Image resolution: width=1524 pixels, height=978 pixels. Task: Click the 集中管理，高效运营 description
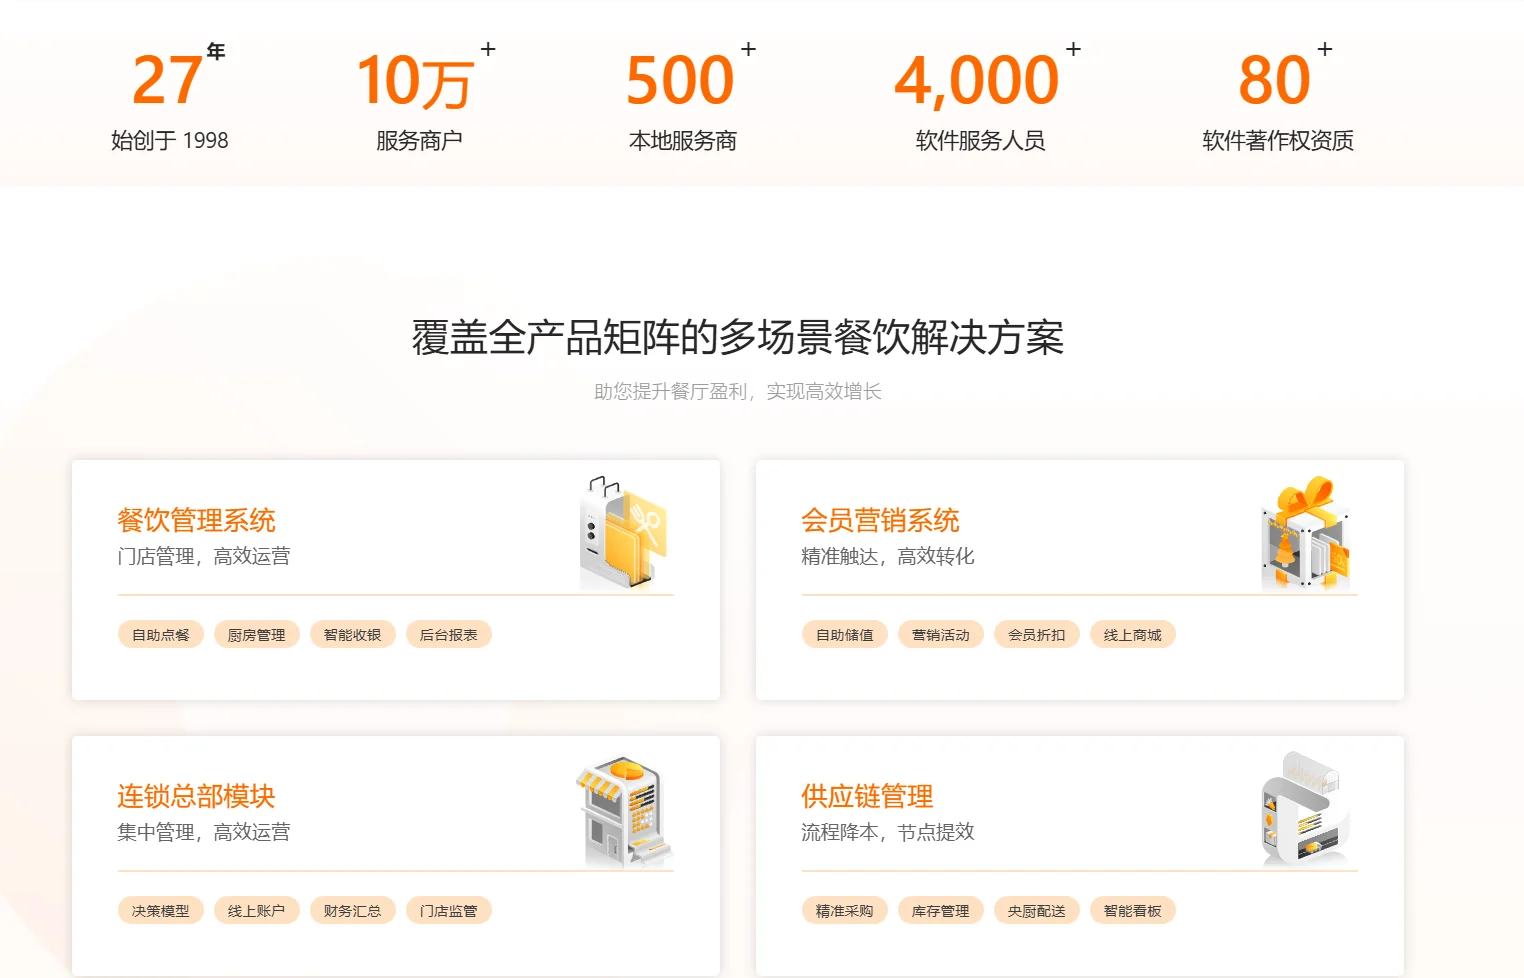[204, 832]
